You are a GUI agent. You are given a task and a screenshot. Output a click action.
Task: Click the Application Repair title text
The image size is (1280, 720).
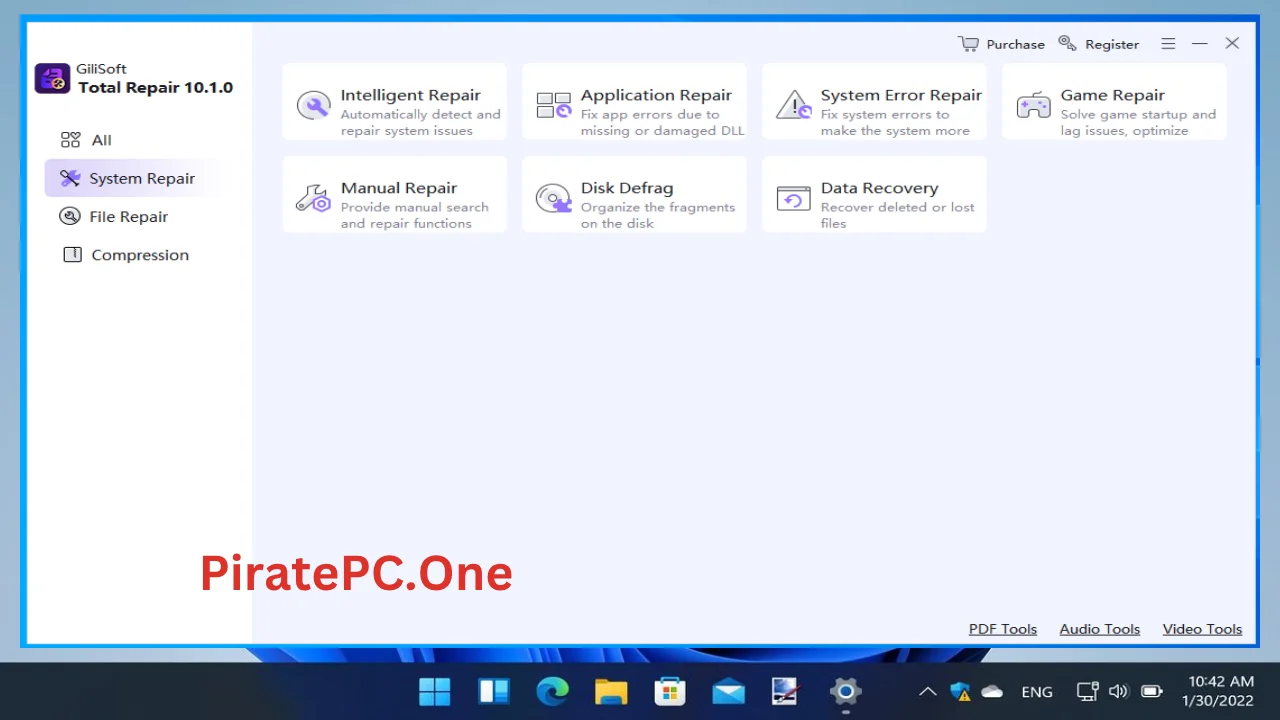tap(656, 95)
